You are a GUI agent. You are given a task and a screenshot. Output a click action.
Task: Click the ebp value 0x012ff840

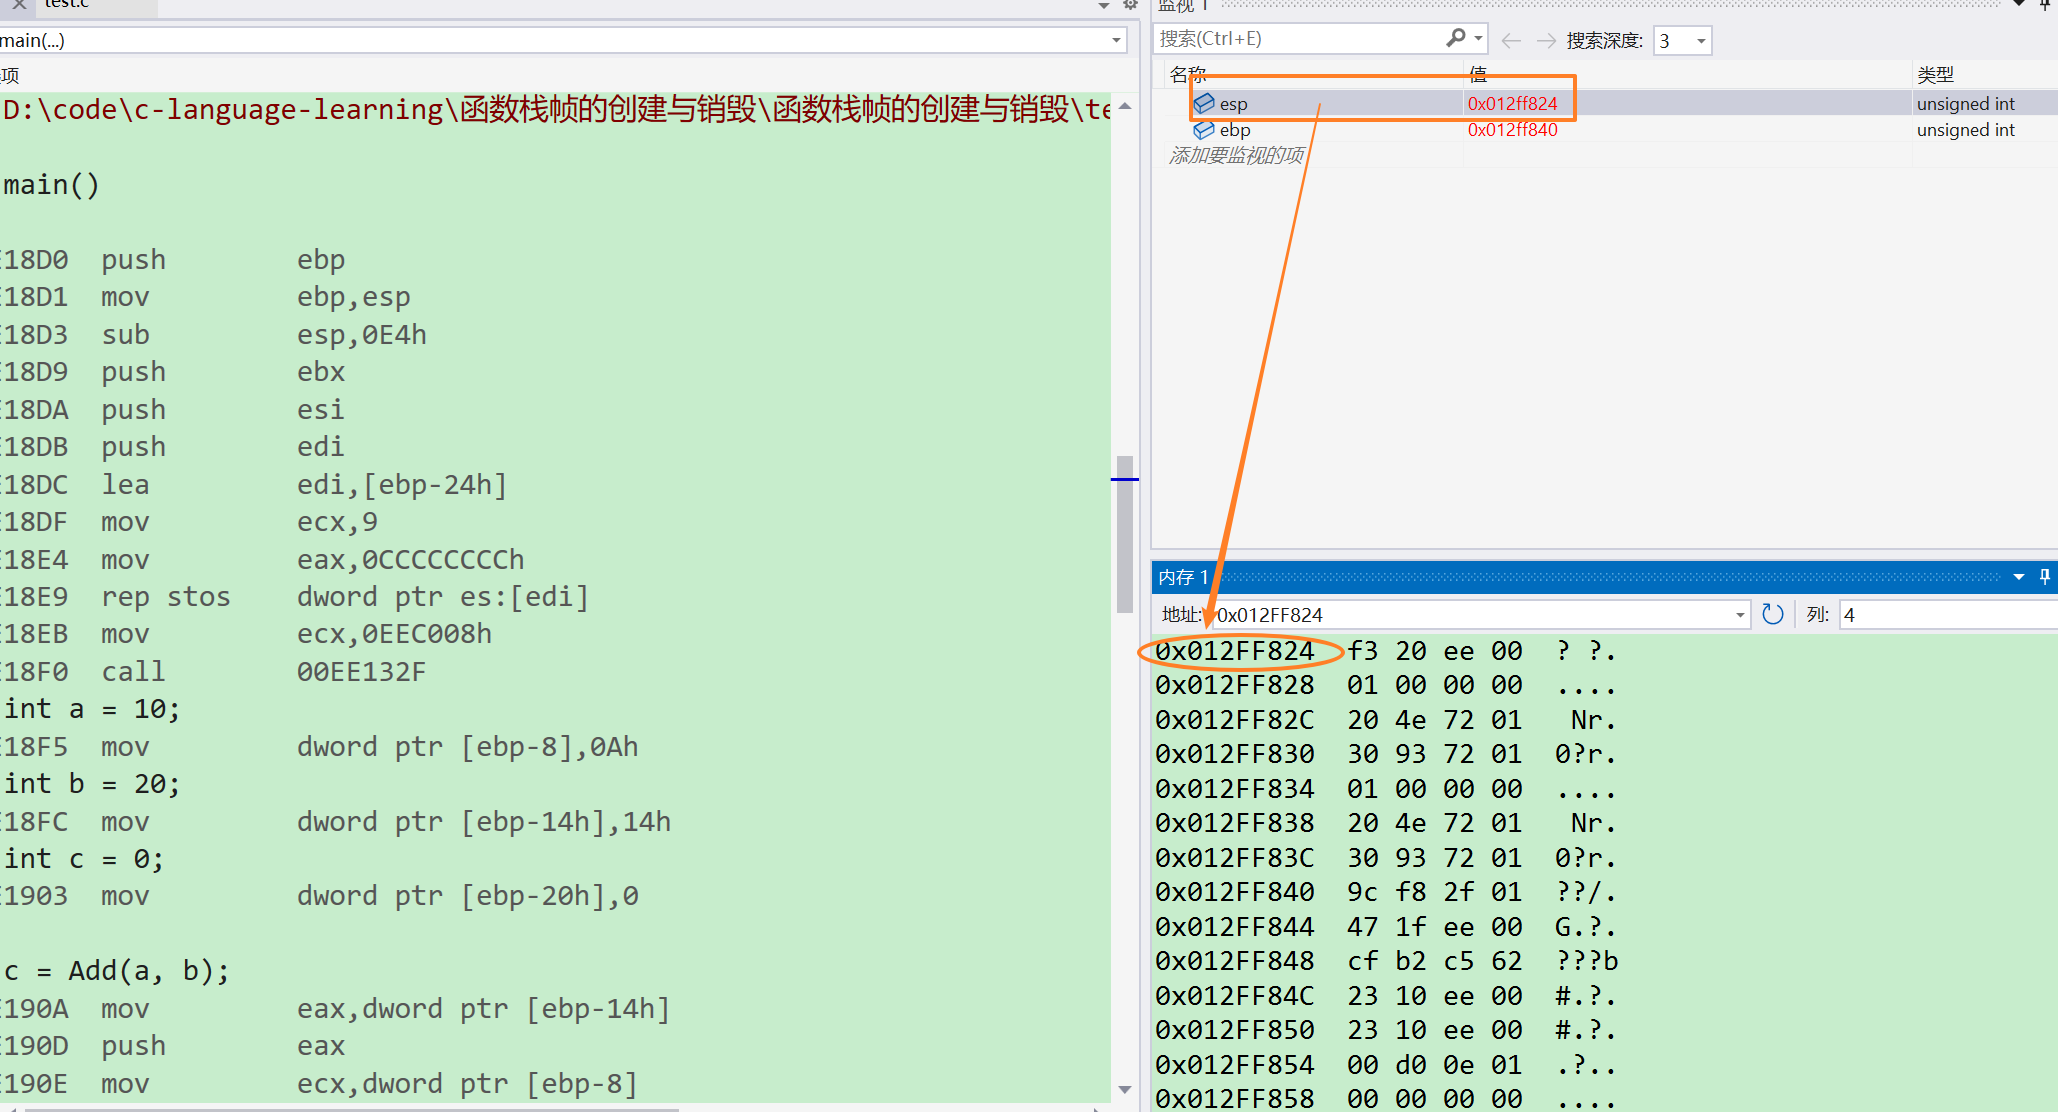click(x=1512, y=130)
